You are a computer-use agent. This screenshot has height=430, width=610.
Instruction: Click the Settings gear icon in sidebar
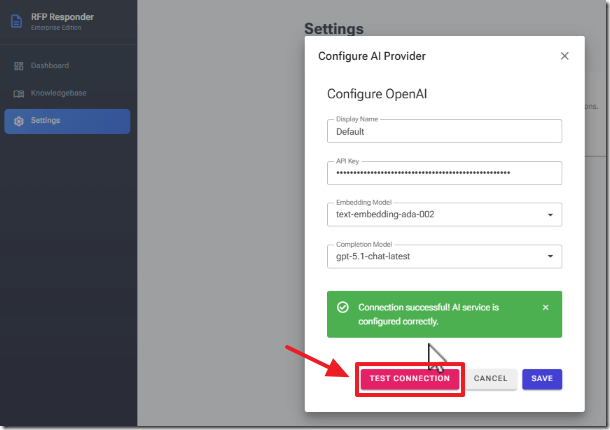click(17, 121)
